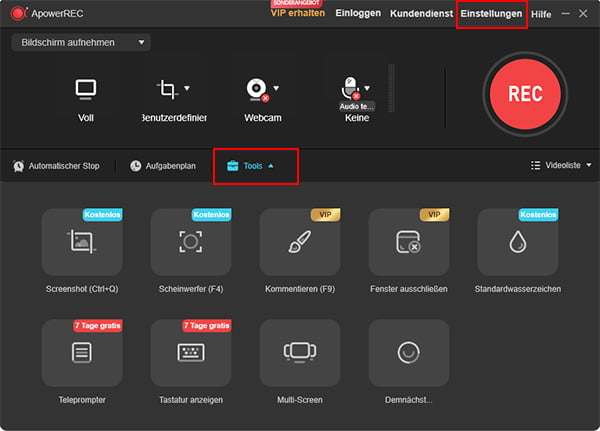Select the Voll full-screen recording icon
The height and width of the screenshot is (431, 600).
click(85, 90)
